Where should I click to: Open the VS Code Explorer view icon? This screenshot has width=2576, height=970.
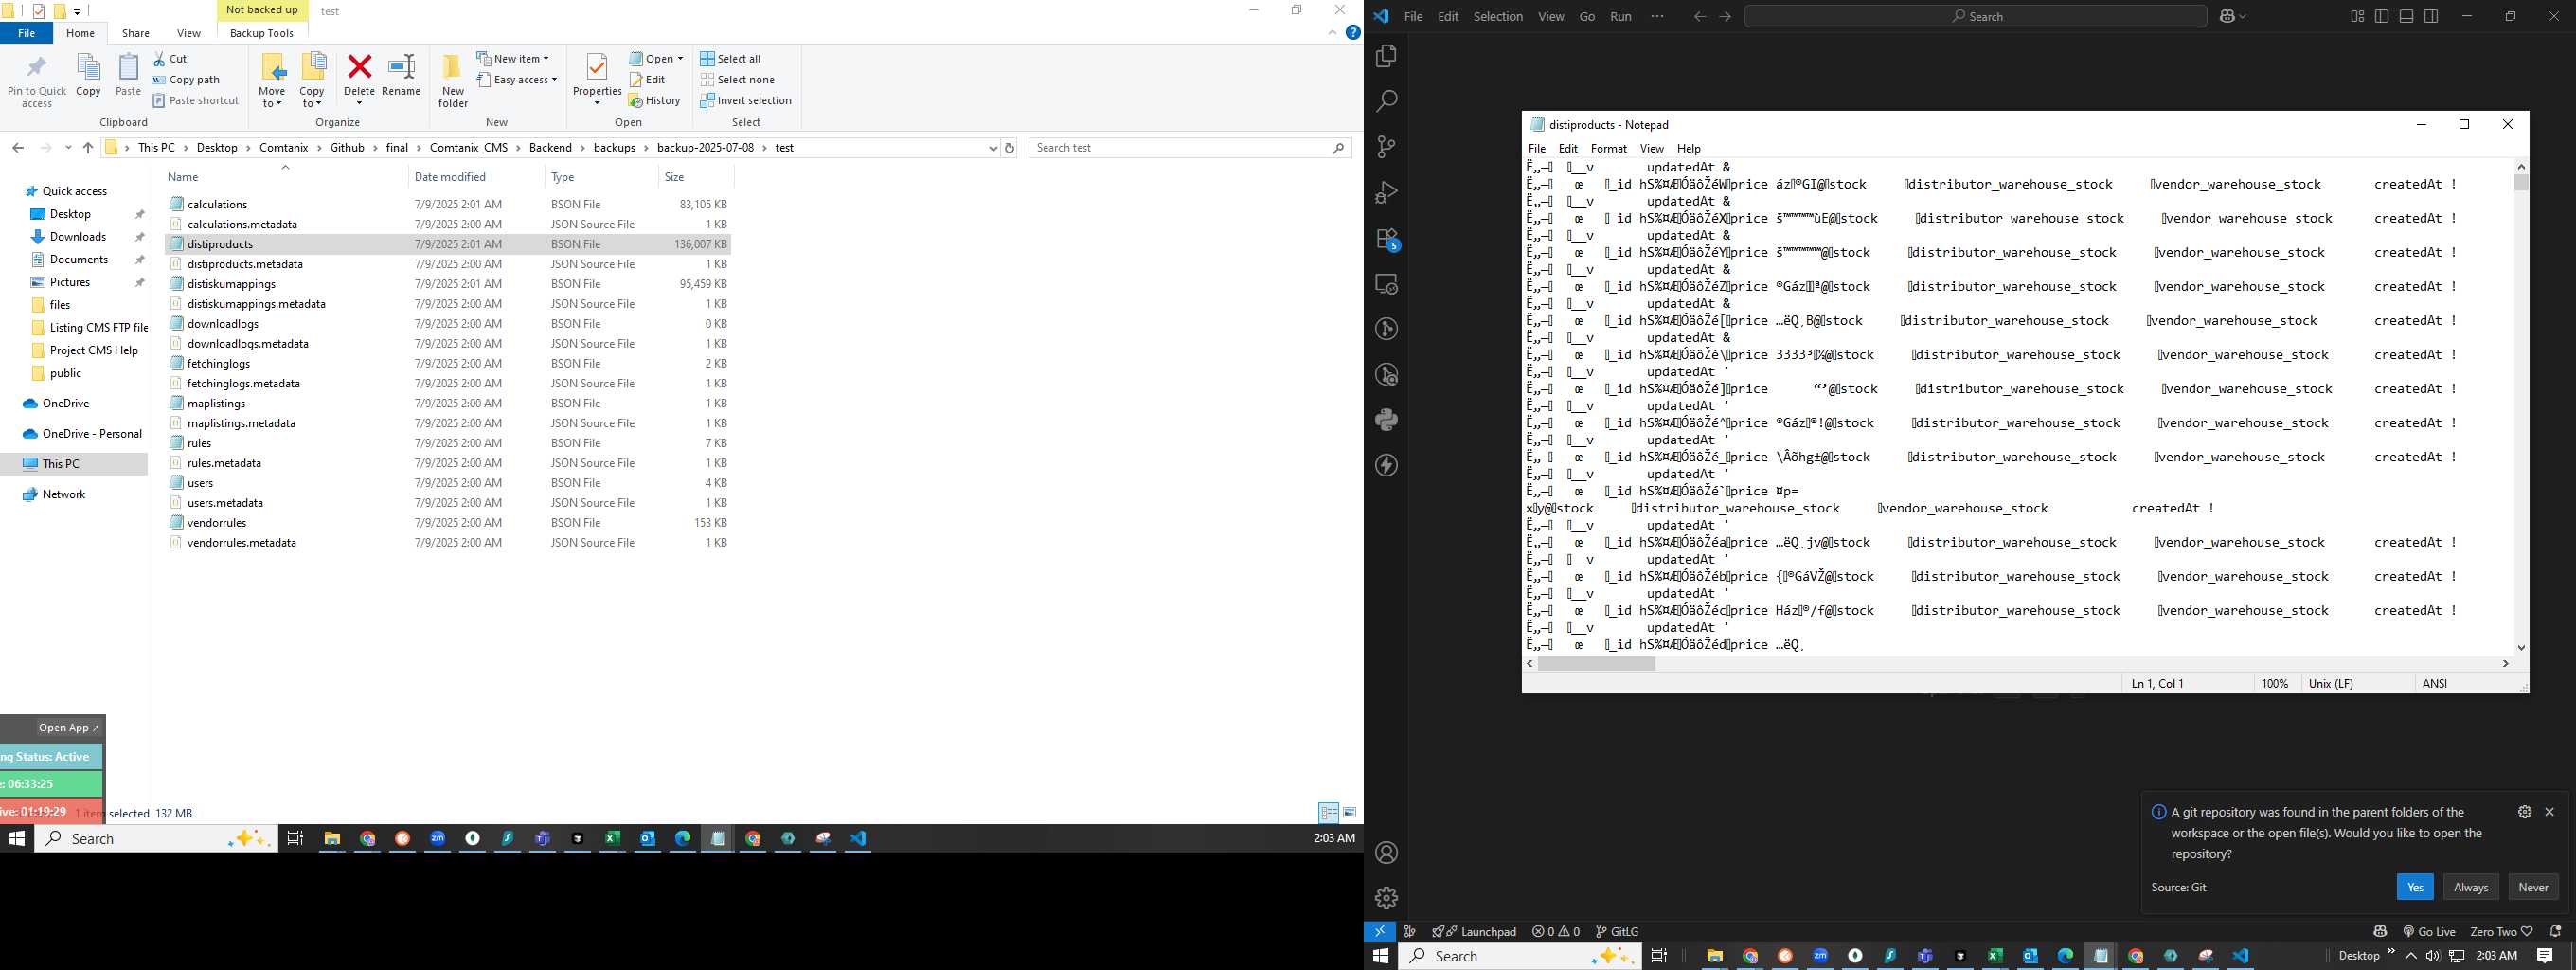click(1386, 56)
